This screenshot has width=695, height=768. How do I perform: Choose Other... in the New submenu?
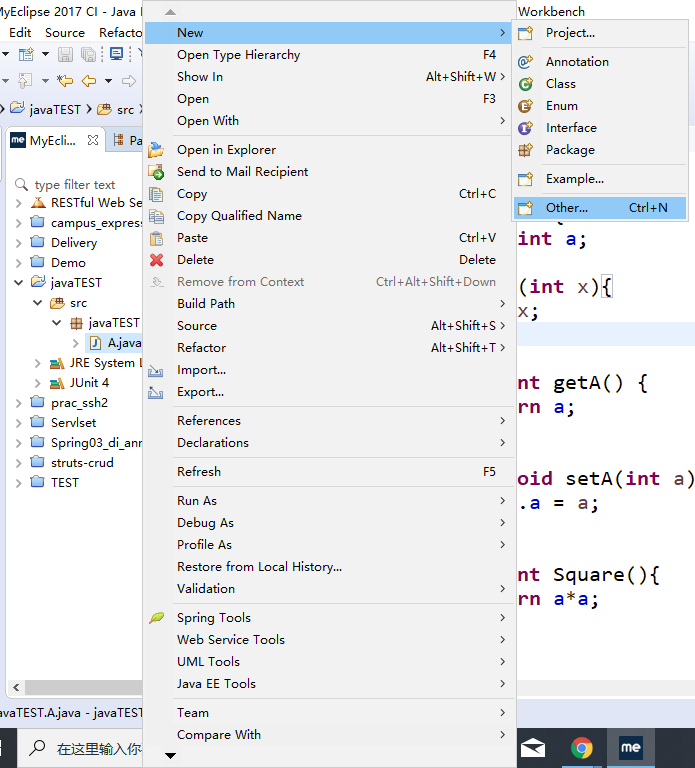[599, 208]
